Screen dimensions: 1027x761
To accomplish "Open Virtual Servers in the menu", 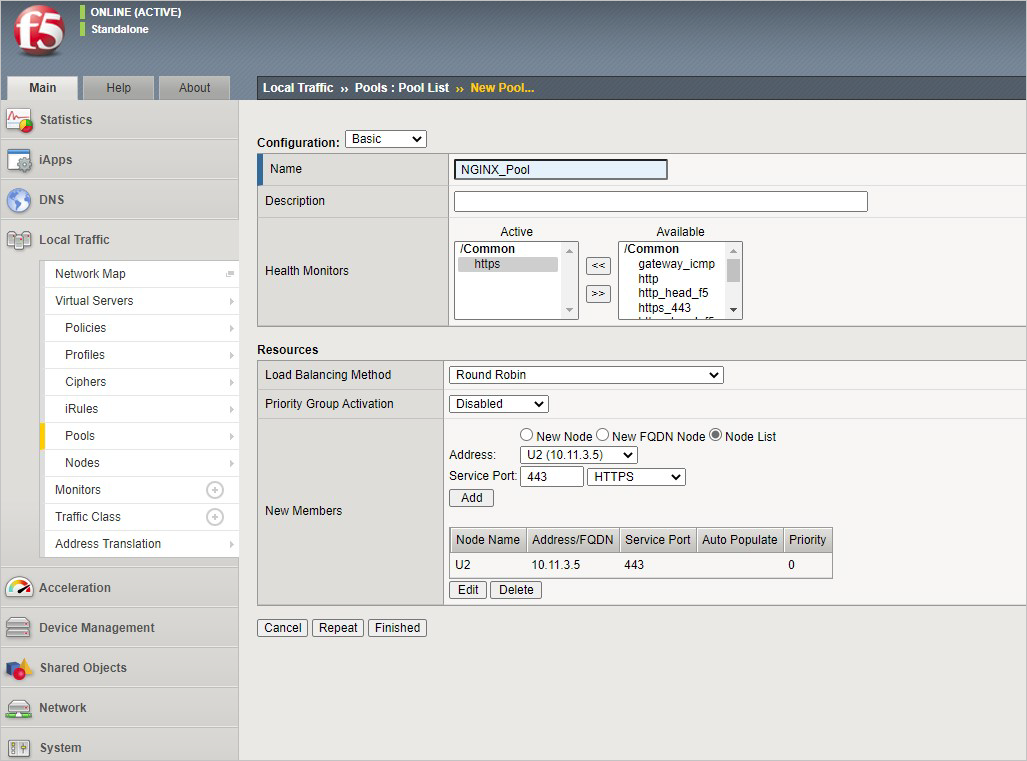I will tap(94, 301).
